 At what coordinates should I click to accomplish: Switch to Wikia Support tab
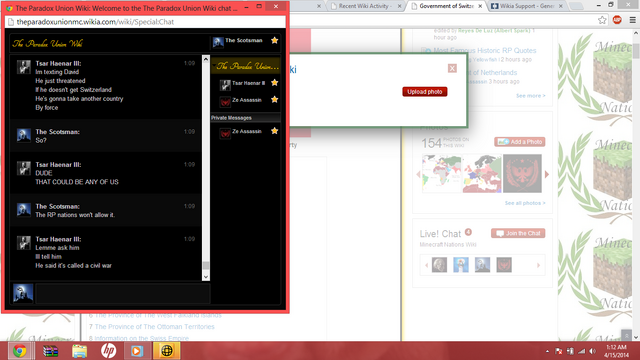[x=527, y=6]
